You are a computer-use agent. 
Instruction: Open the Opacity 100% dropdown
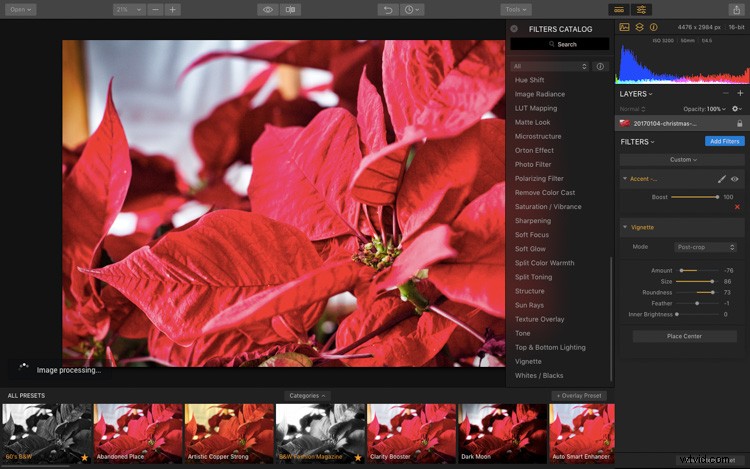704,109
